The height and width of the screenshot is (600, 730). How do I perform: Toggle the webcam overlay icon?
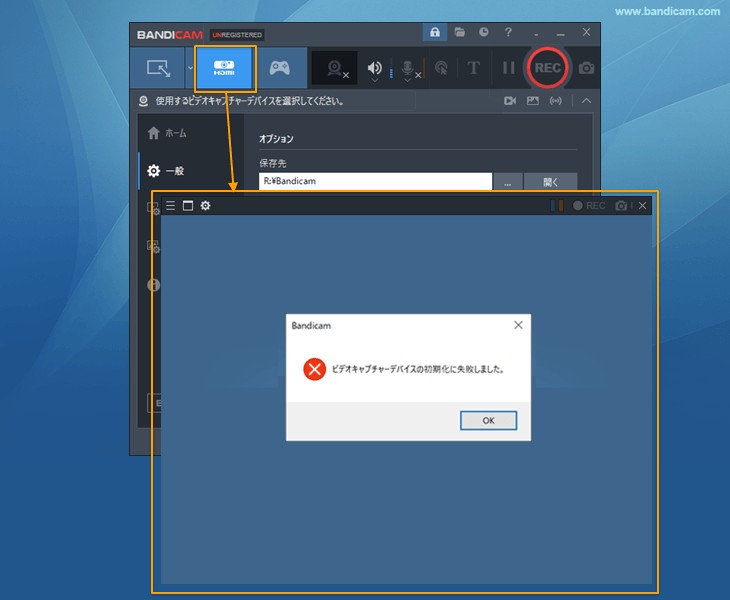click(x=335, y=68)
